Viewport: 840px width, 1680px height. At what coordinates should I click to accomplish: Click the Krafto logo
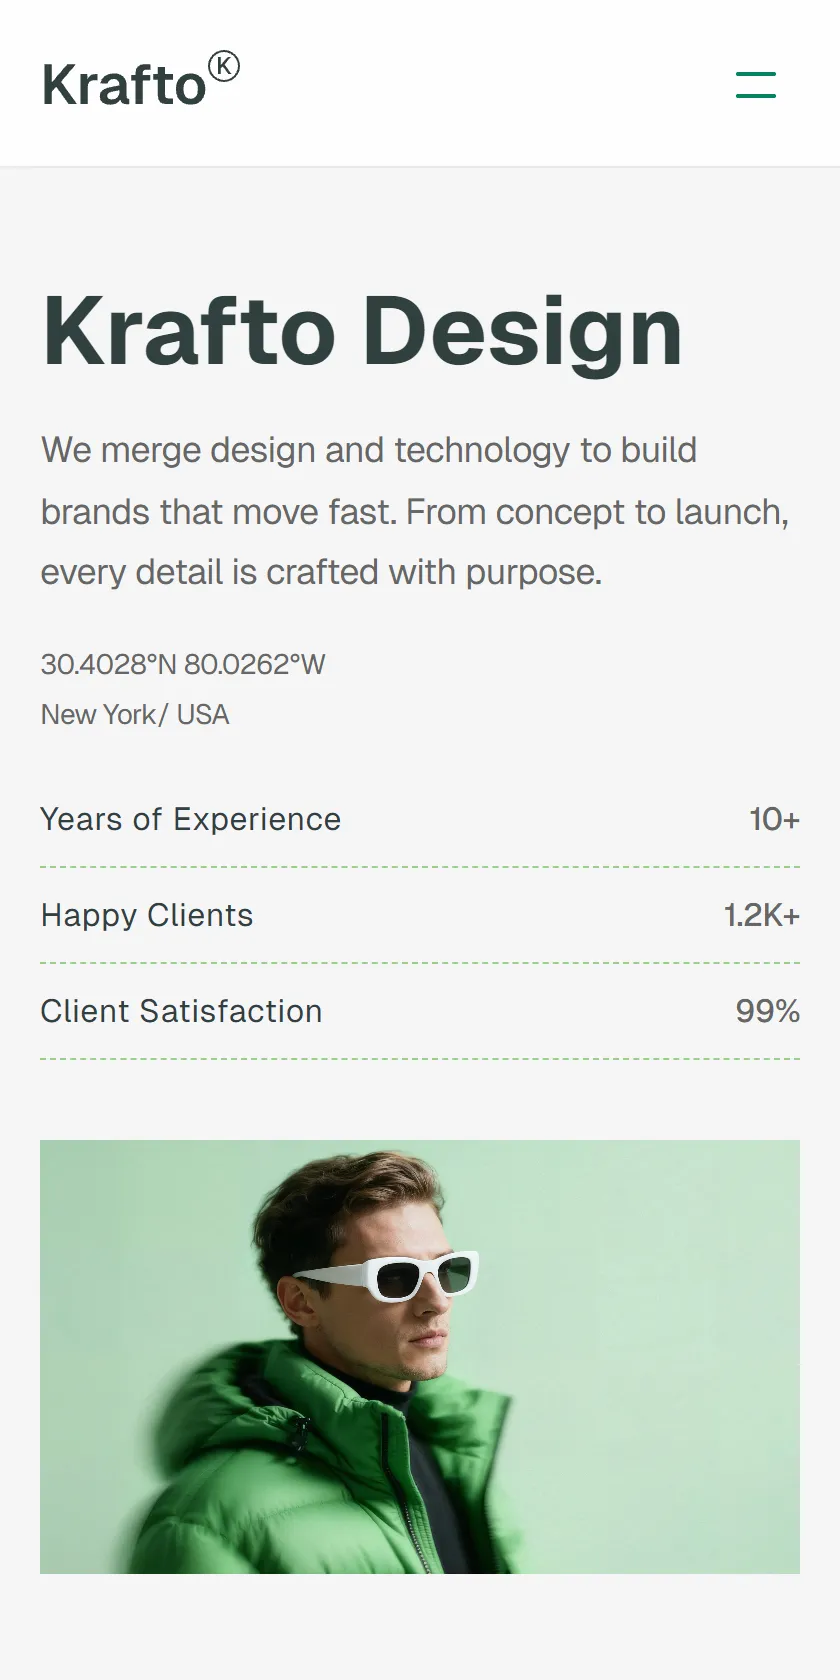coord(141,81)
